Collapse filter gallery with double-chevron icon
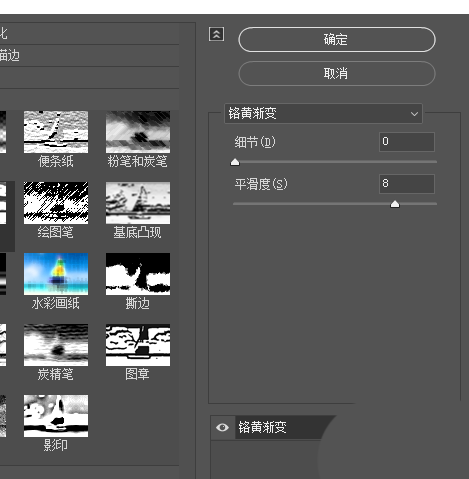Screen dimensions: 469x479 [x=216, y=34]
